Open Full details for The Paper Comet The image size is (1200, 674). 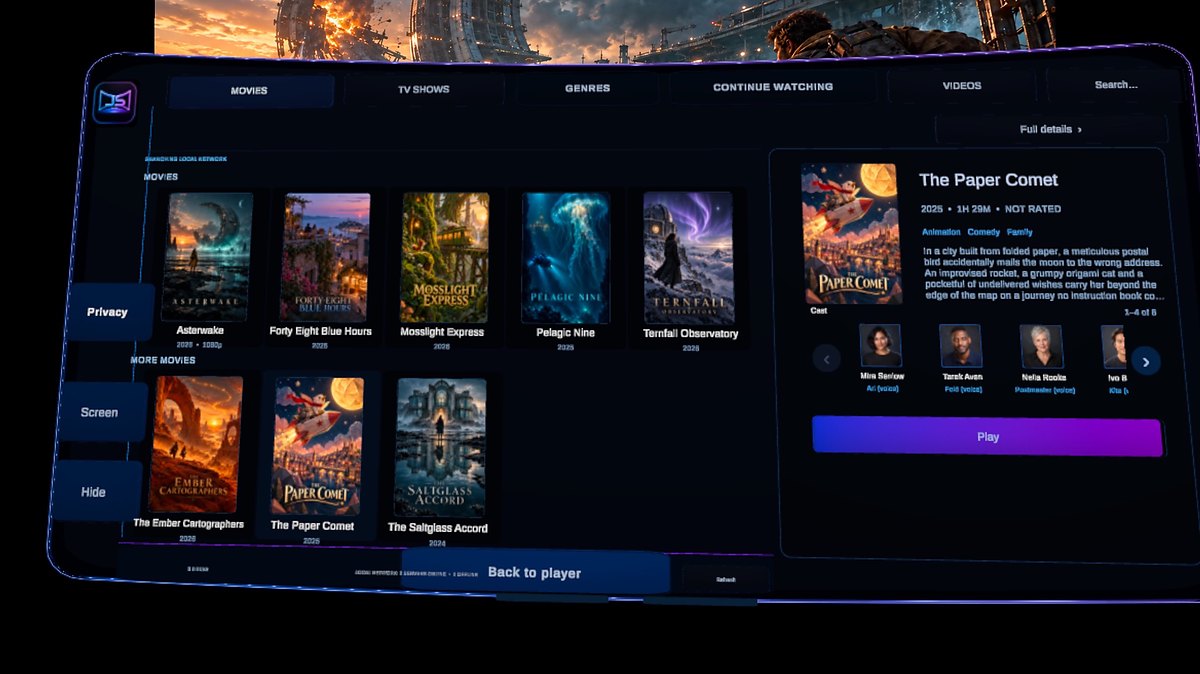(1051, 129)
